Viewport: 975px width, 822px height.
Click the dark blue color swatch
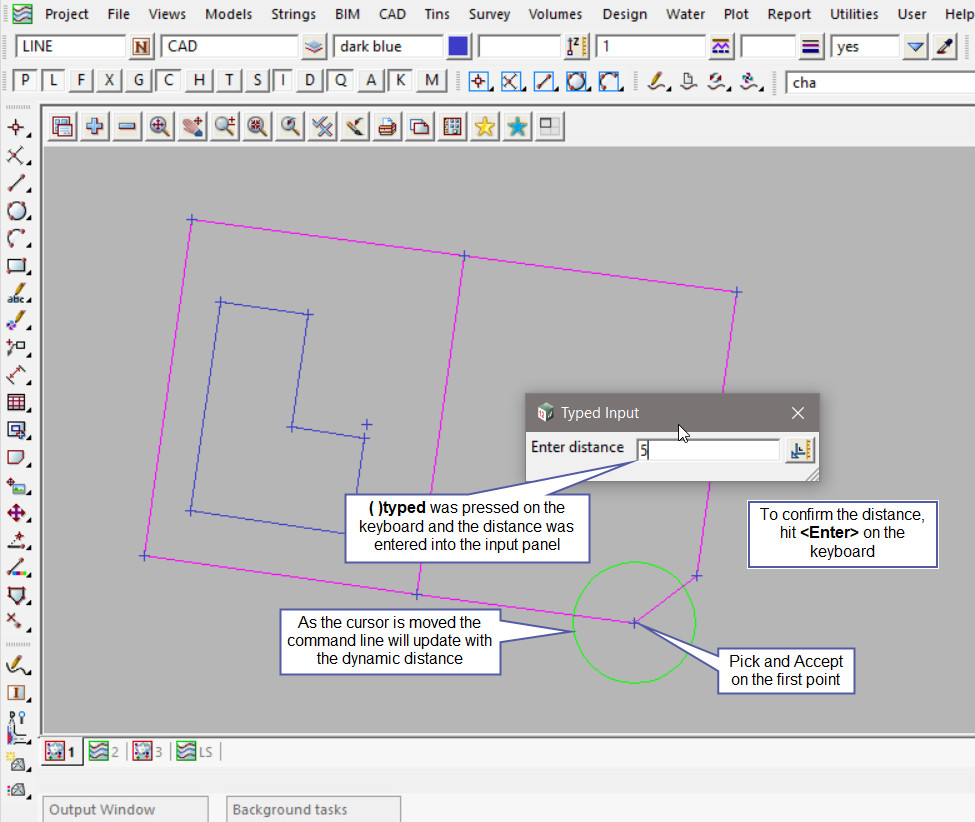[459, 47]
